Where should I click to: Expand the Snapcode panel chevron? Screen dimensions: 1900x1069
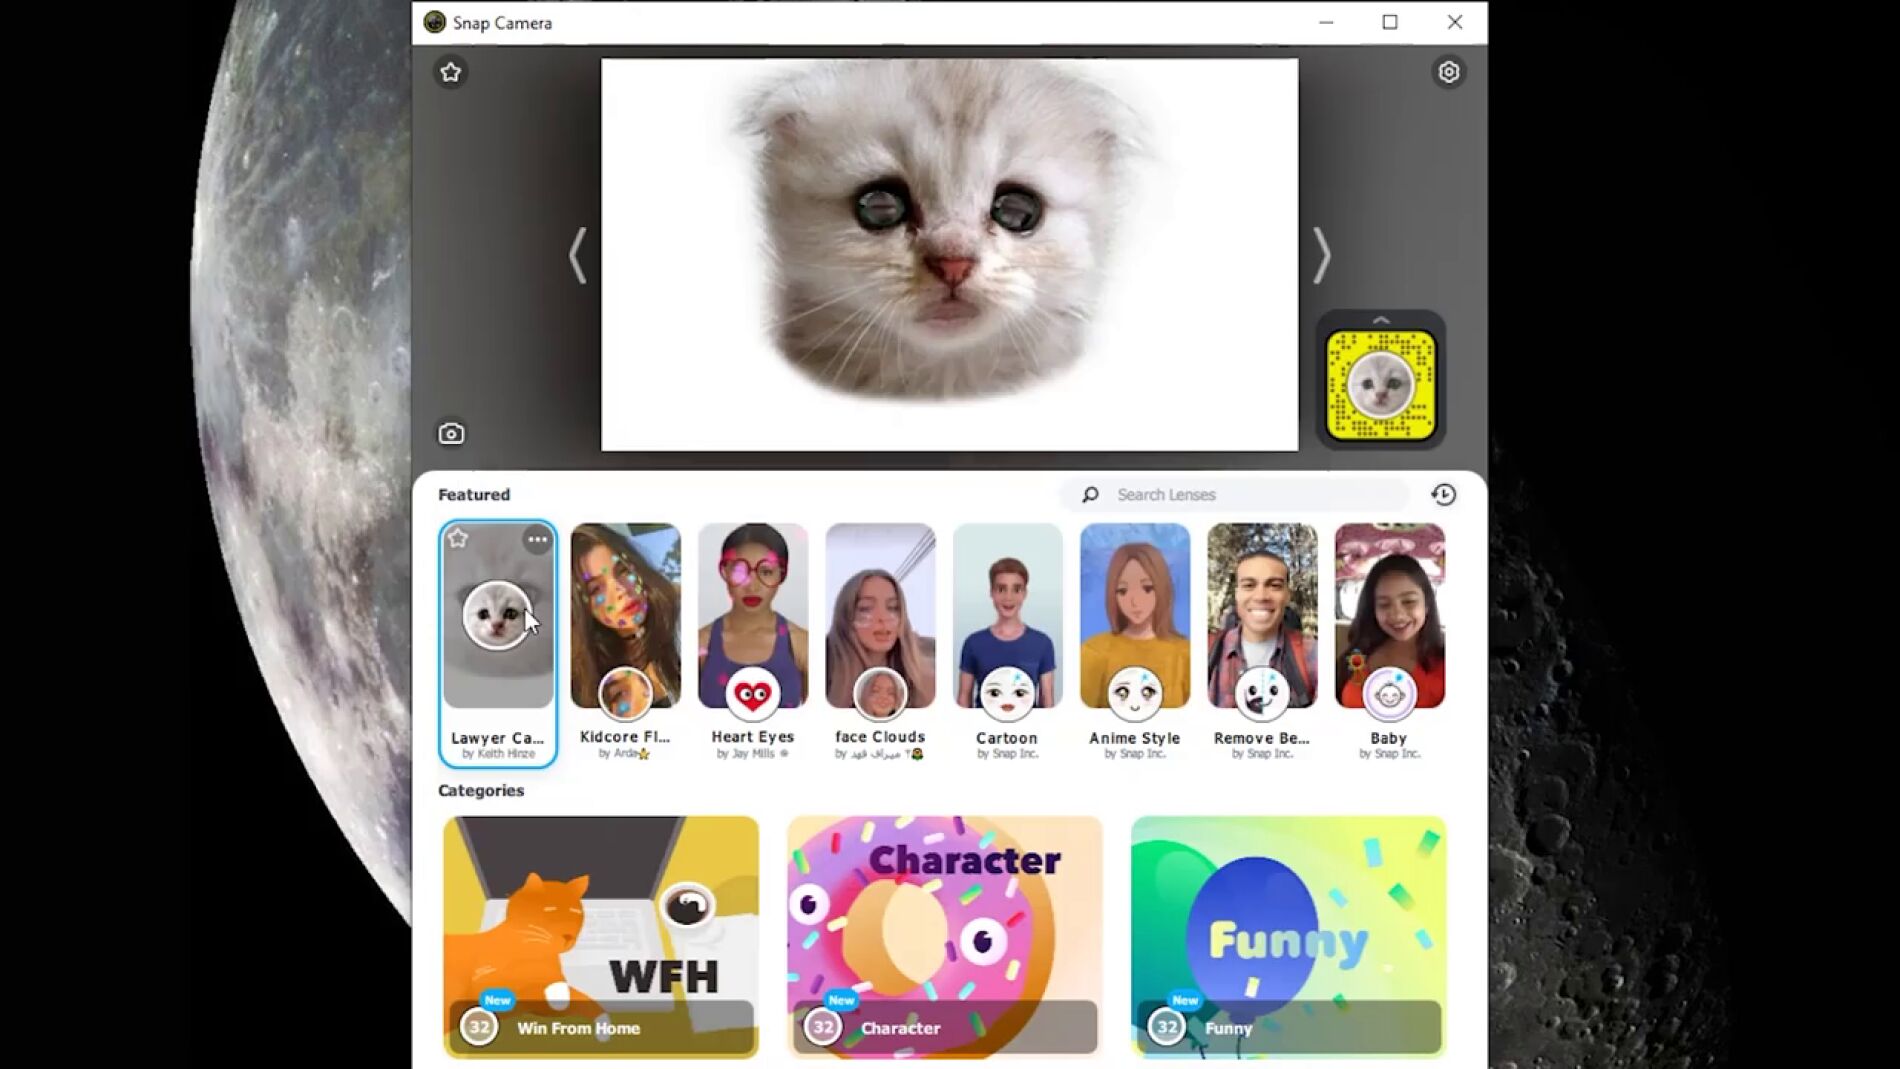pyautogui.click(x=1381, y=320)
